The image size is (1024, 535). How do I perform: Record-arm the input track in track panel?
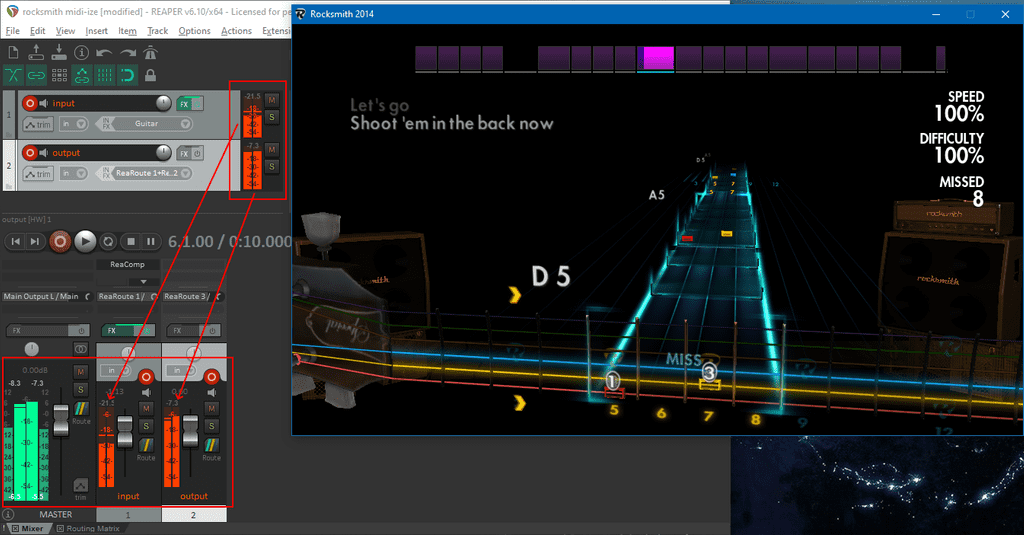(x=29, y=103)
